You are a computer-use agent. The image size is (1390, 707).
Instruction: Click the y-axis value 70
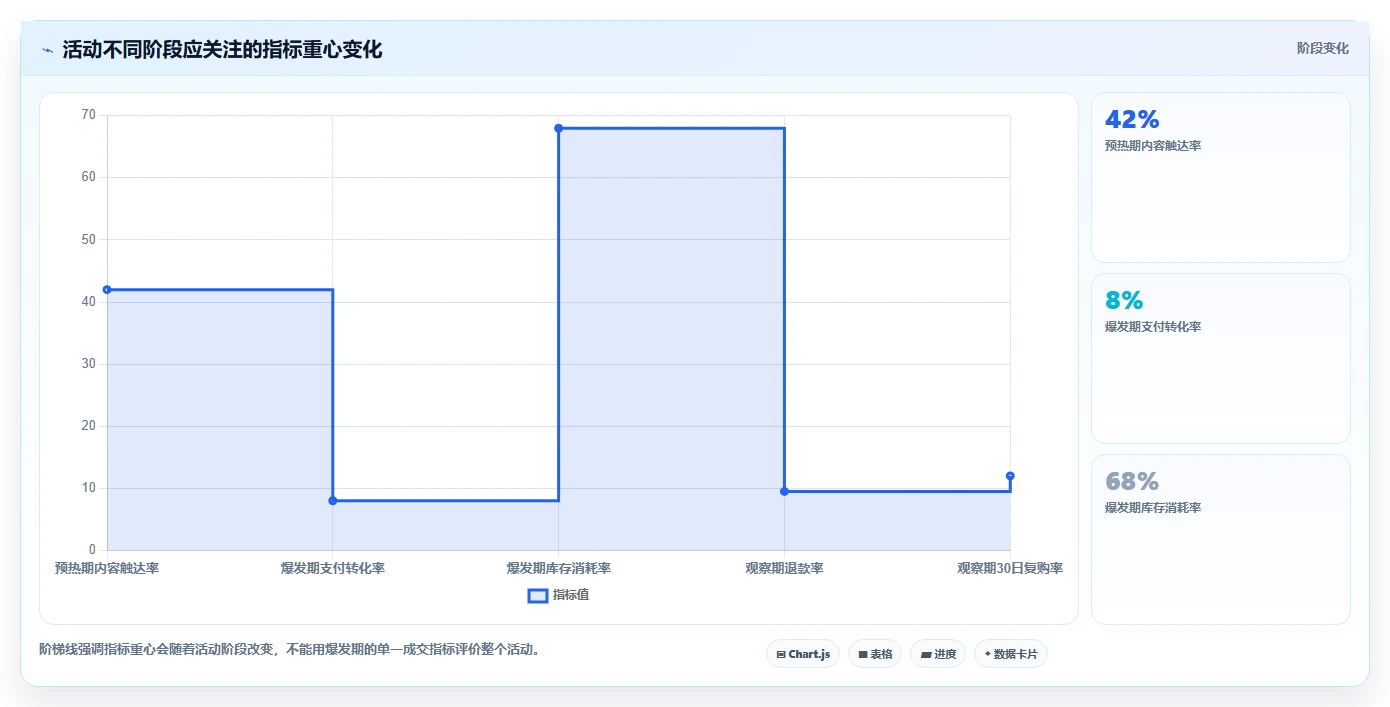pos(89,115)
